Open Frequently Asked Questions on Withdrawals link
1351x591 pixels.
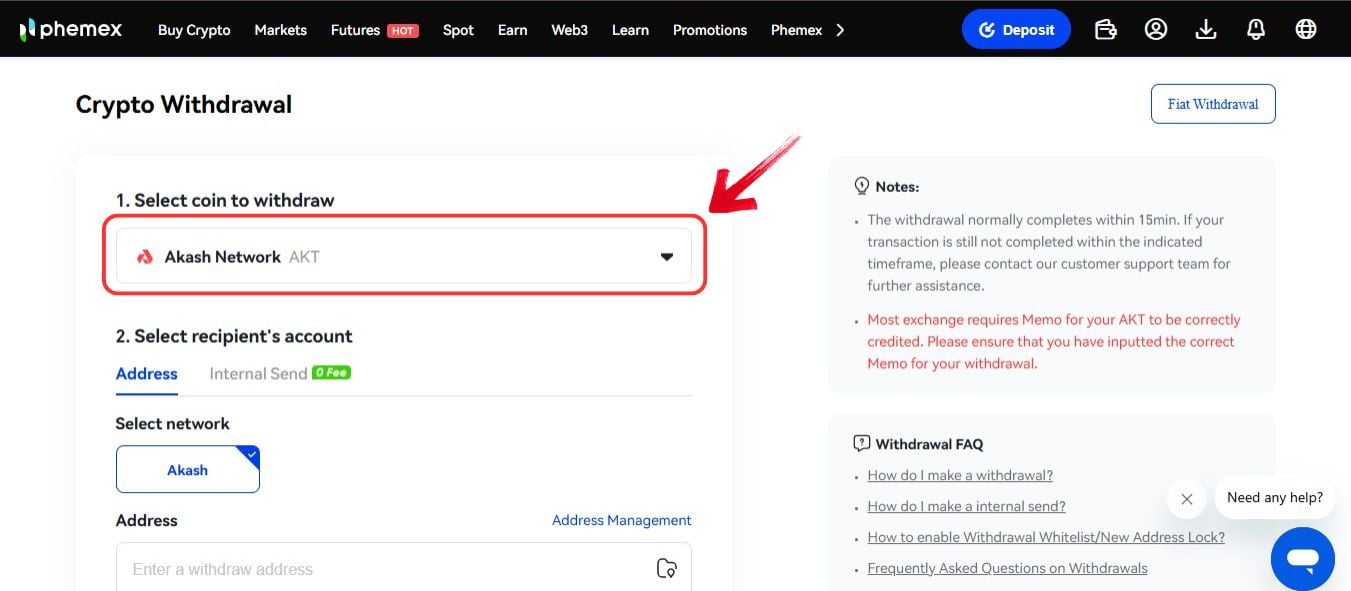coord(1007,568)
